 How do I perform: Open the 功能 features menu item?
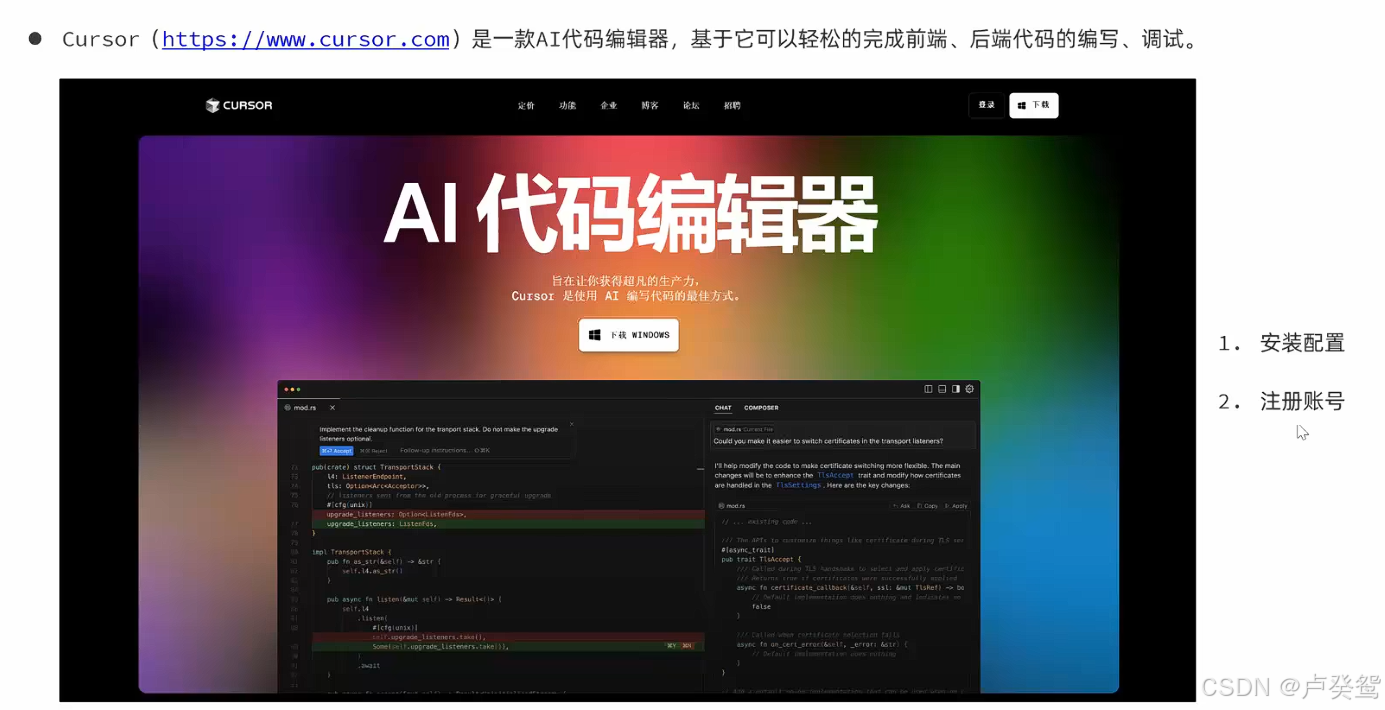pos(567,105)
